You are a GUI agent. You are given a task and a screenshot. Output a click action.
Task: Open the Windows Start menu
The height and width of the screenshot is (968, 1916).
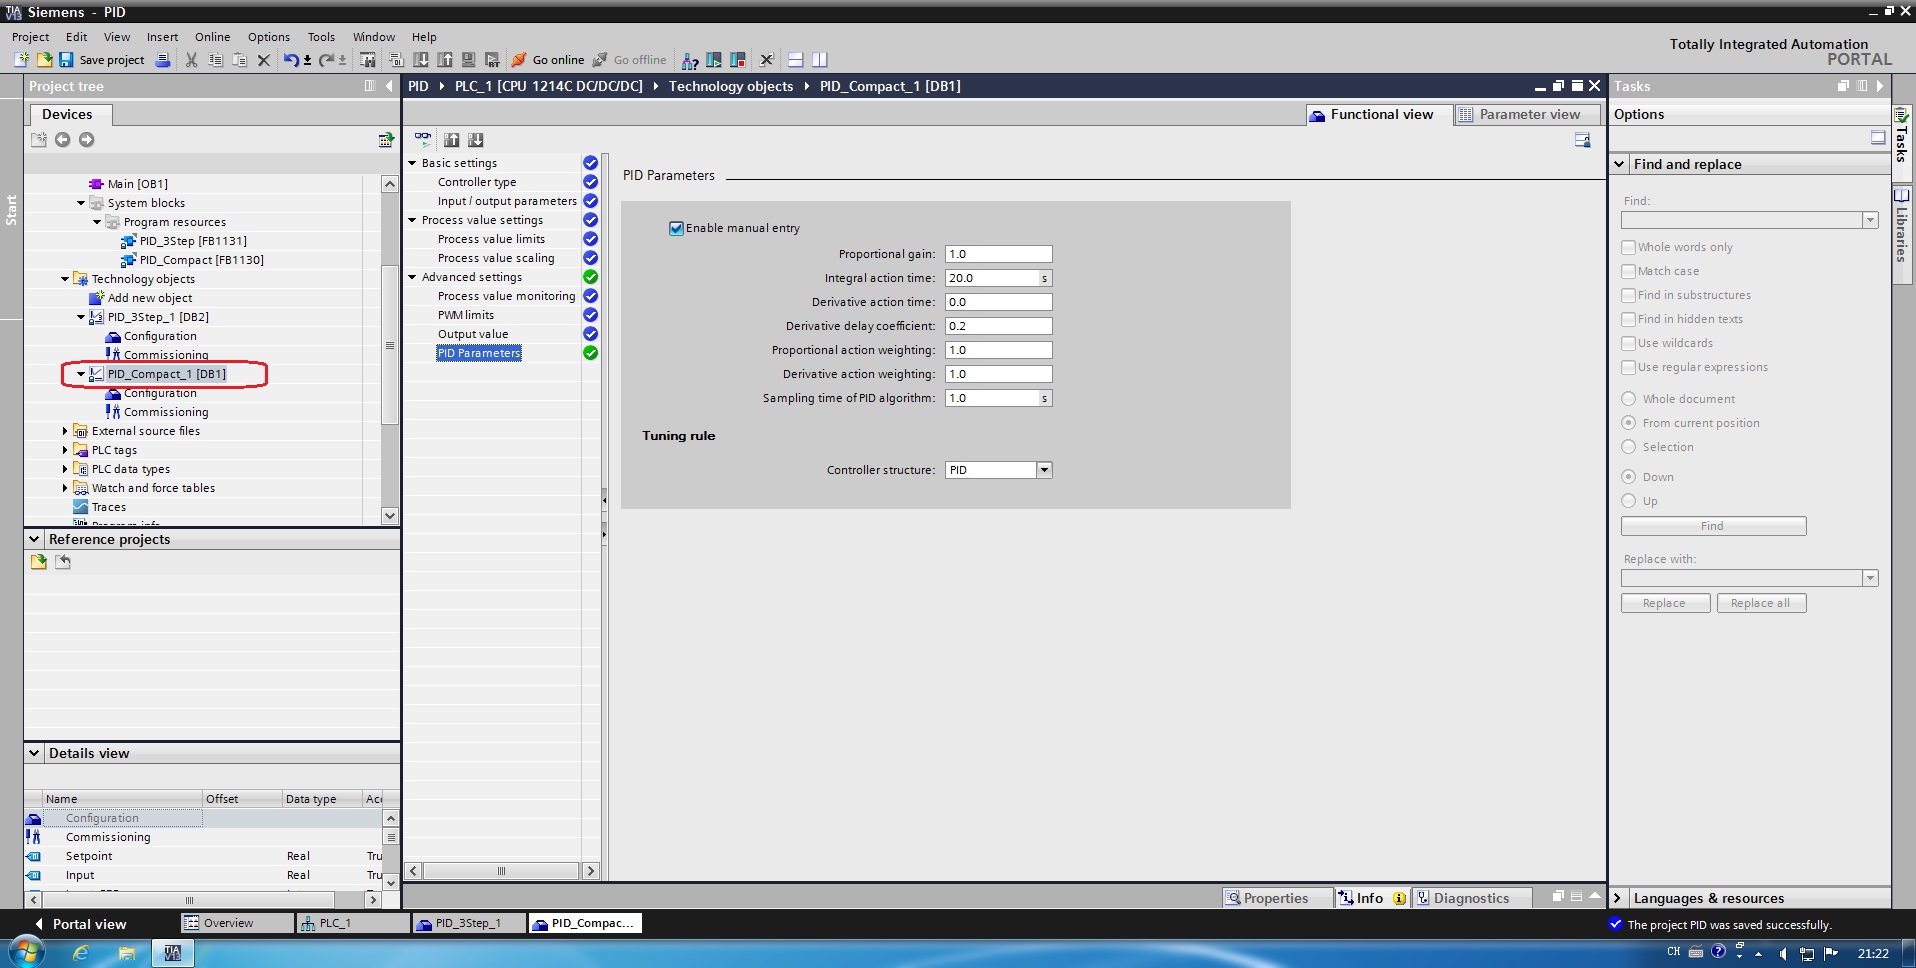[27, 951]
